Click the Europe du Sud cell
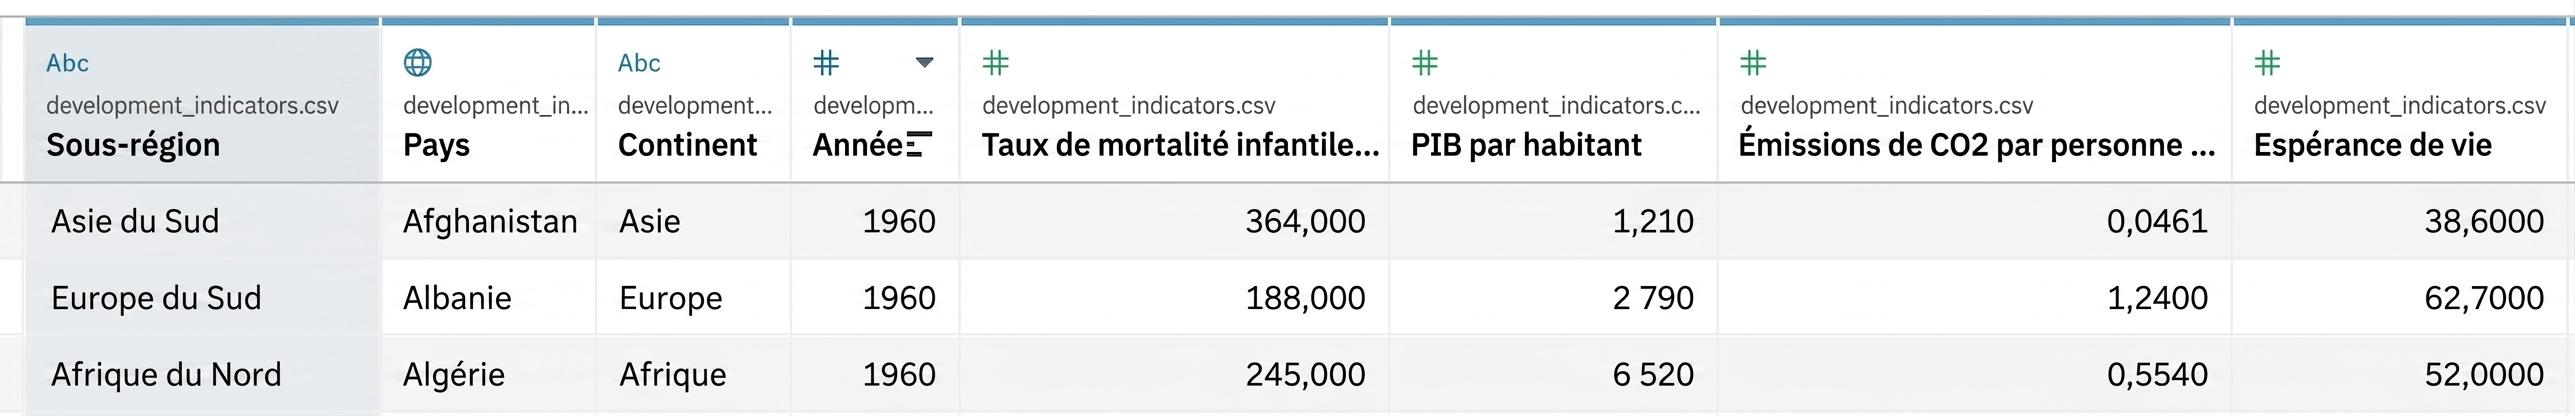Viewport: 2575px width, 416px height. (x=156, y=298)
